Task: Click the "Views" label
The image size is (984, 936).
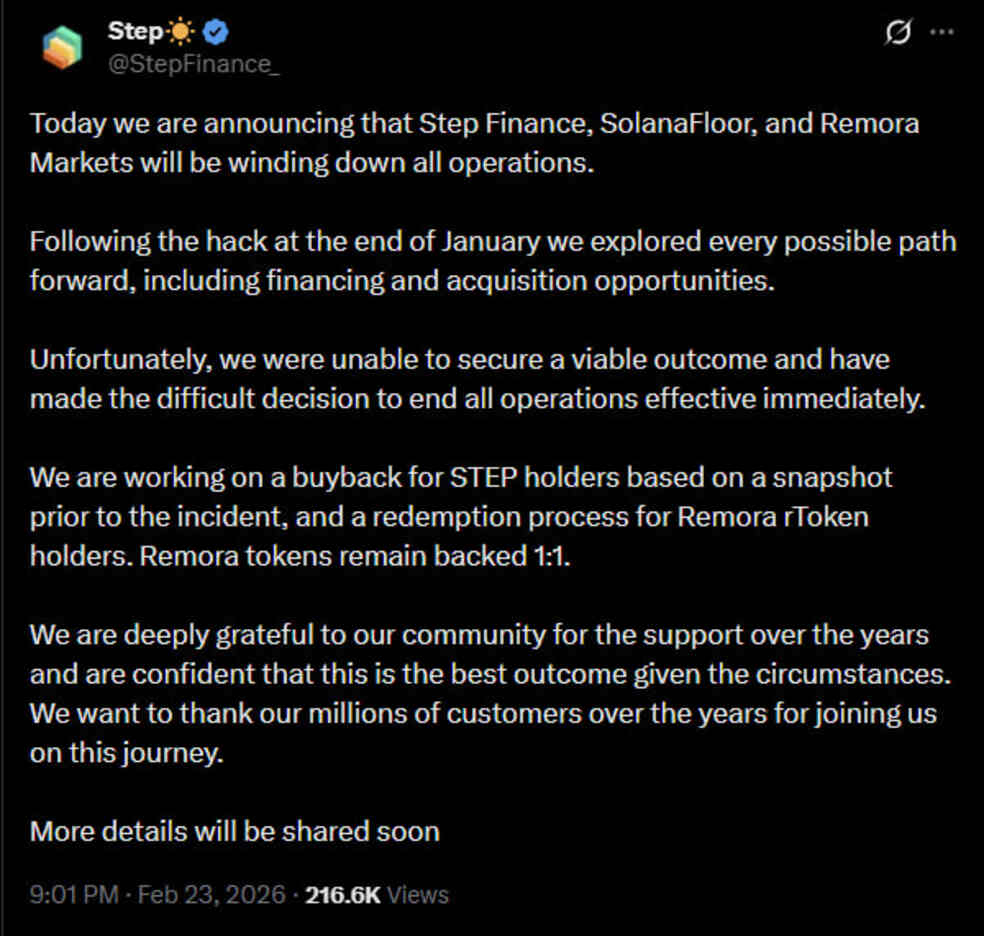Action: [417, 894]
